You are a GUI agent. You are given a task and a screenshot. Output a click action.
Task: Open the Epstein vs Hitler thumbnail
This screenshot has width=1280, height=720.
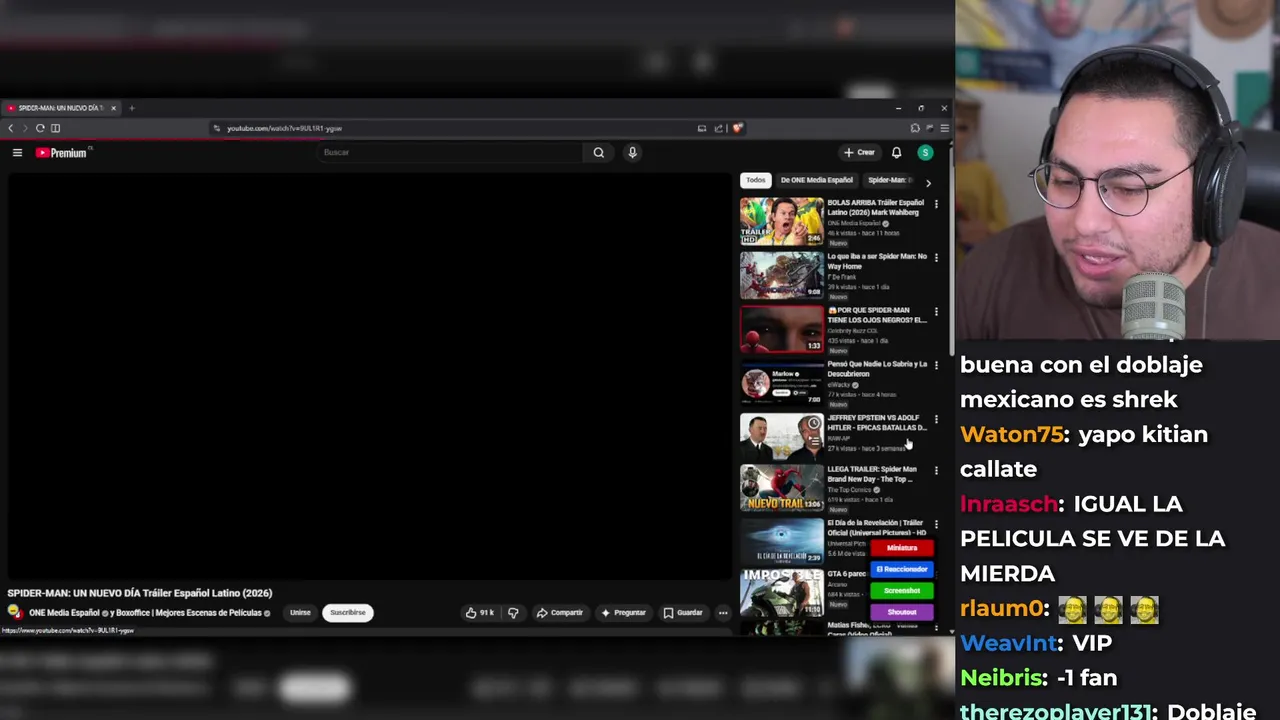[x=782, y=437]
